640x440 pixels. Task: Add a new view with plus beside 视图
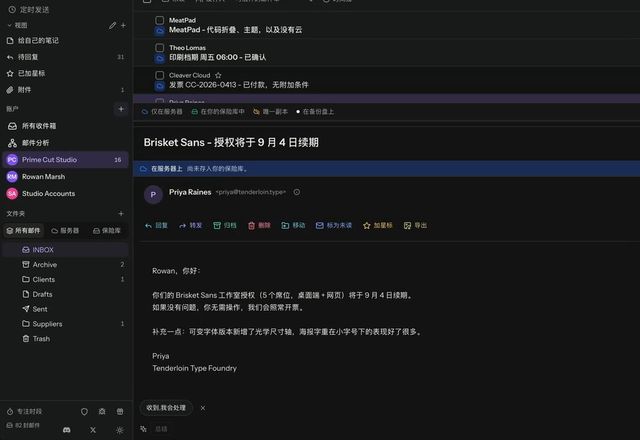(123, 25)
